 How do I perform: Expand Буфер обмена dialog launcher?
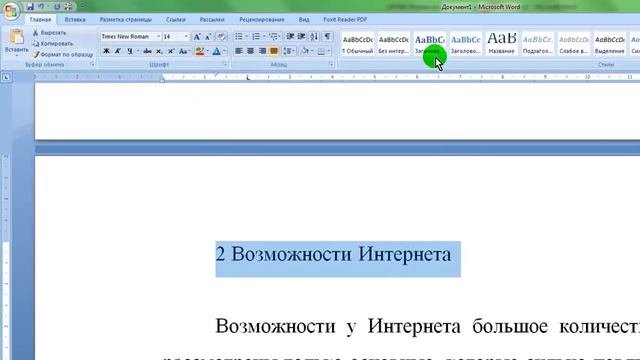(92, 64)
